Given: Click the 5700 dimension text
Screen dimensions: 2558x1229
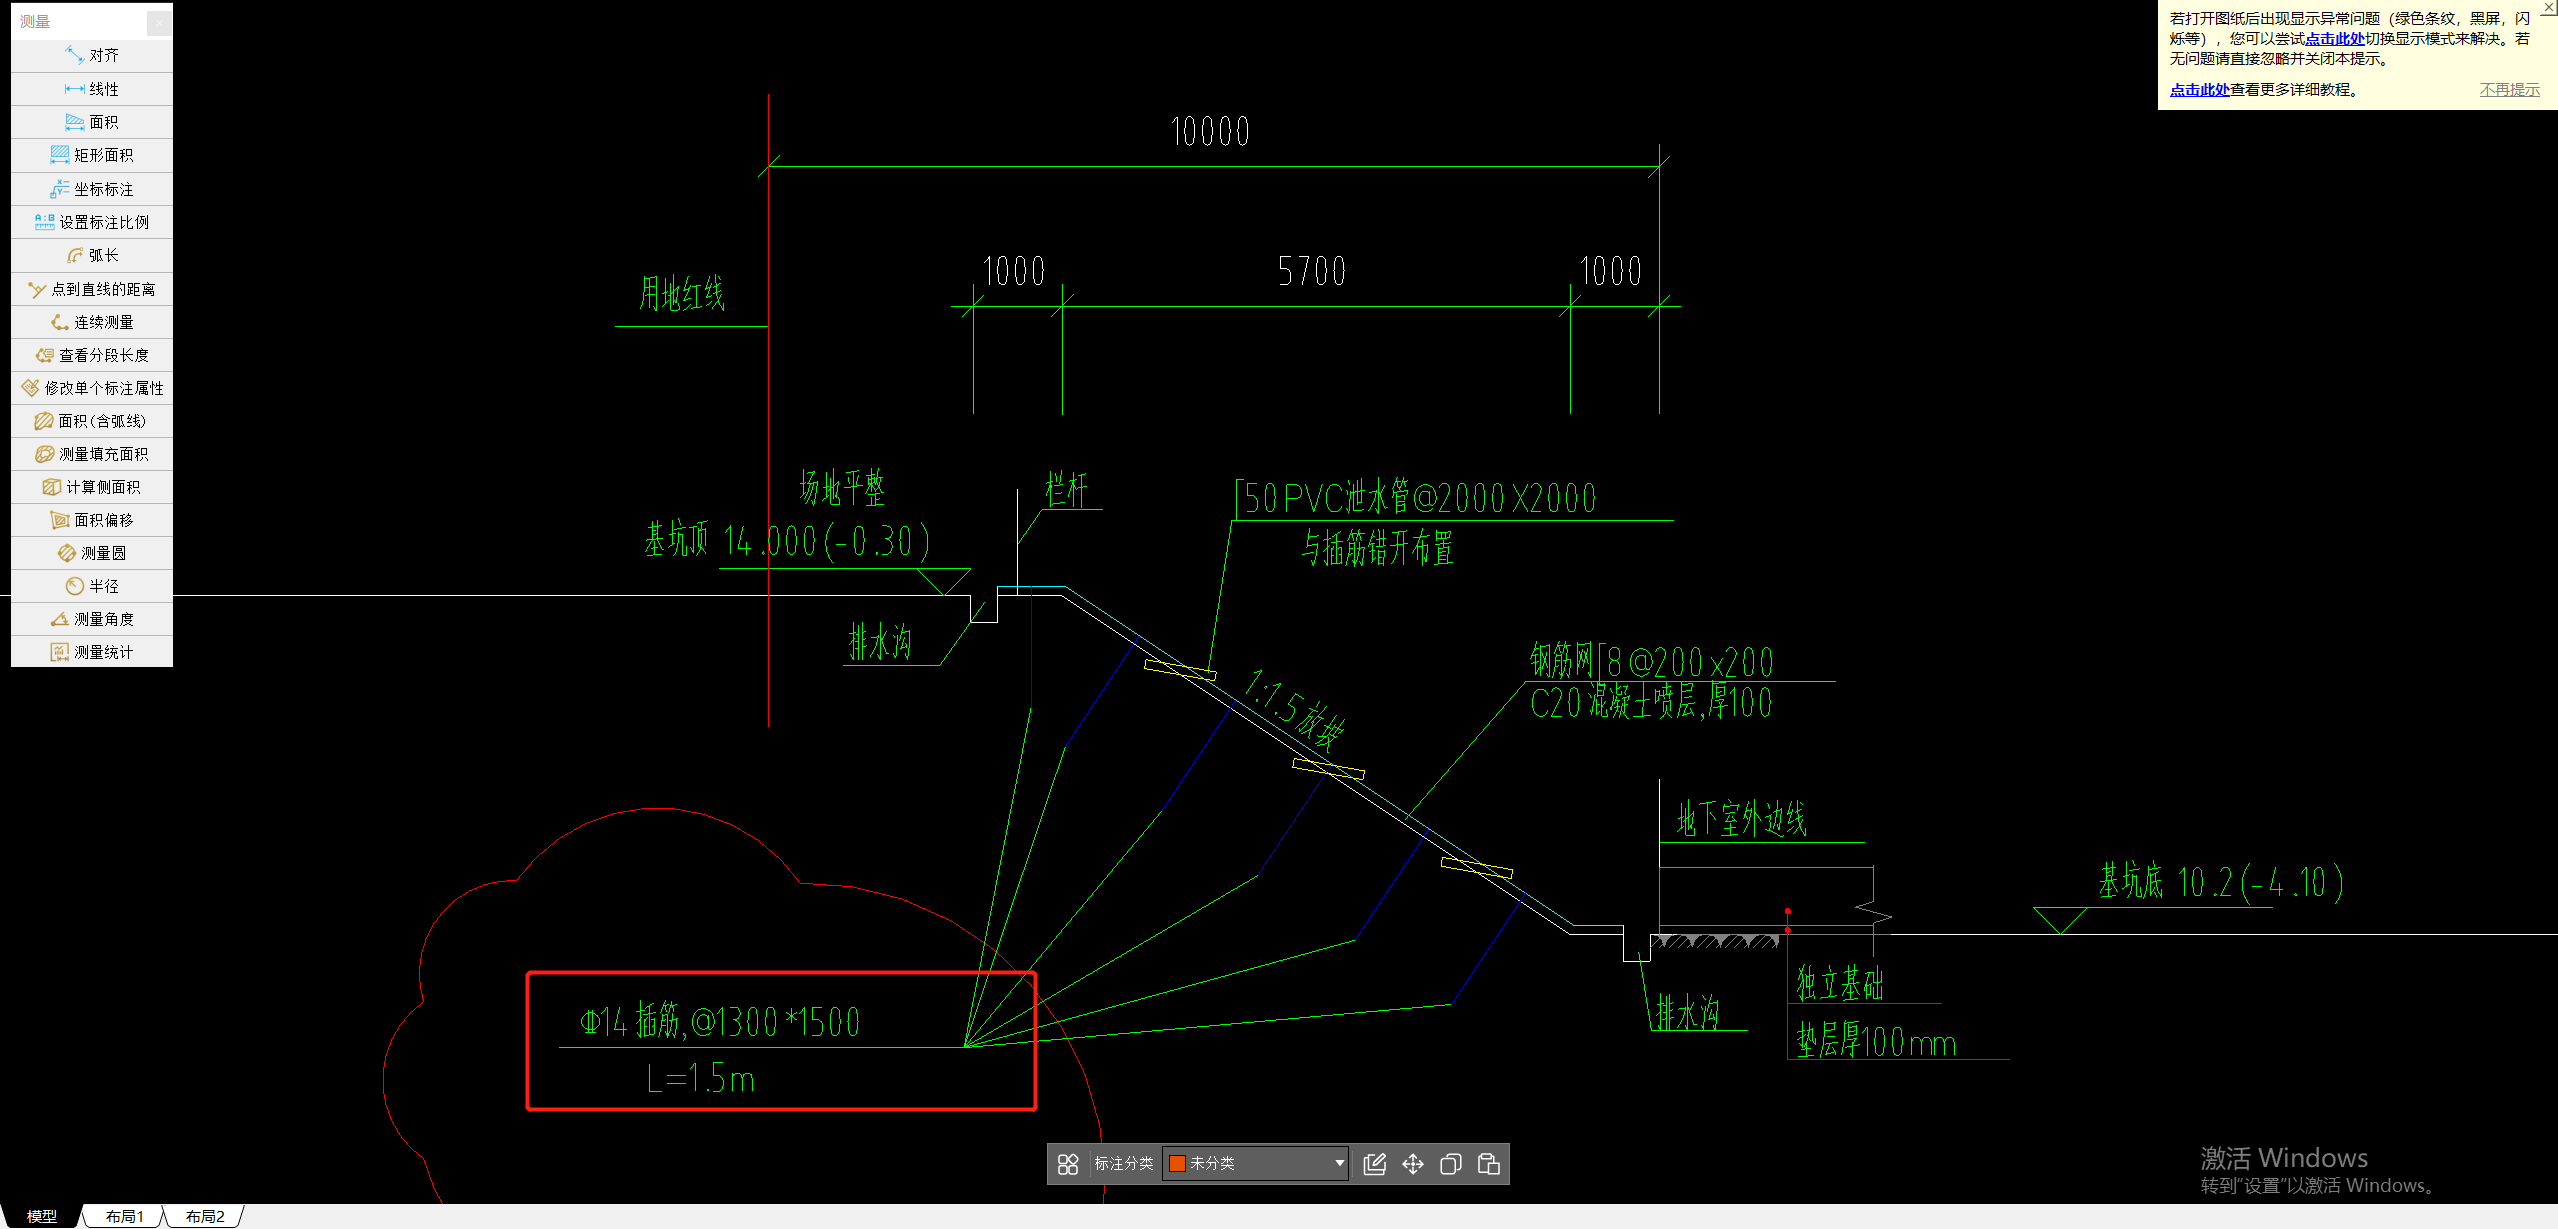Looking at the screenshot, I should (x=1311, y=271).
